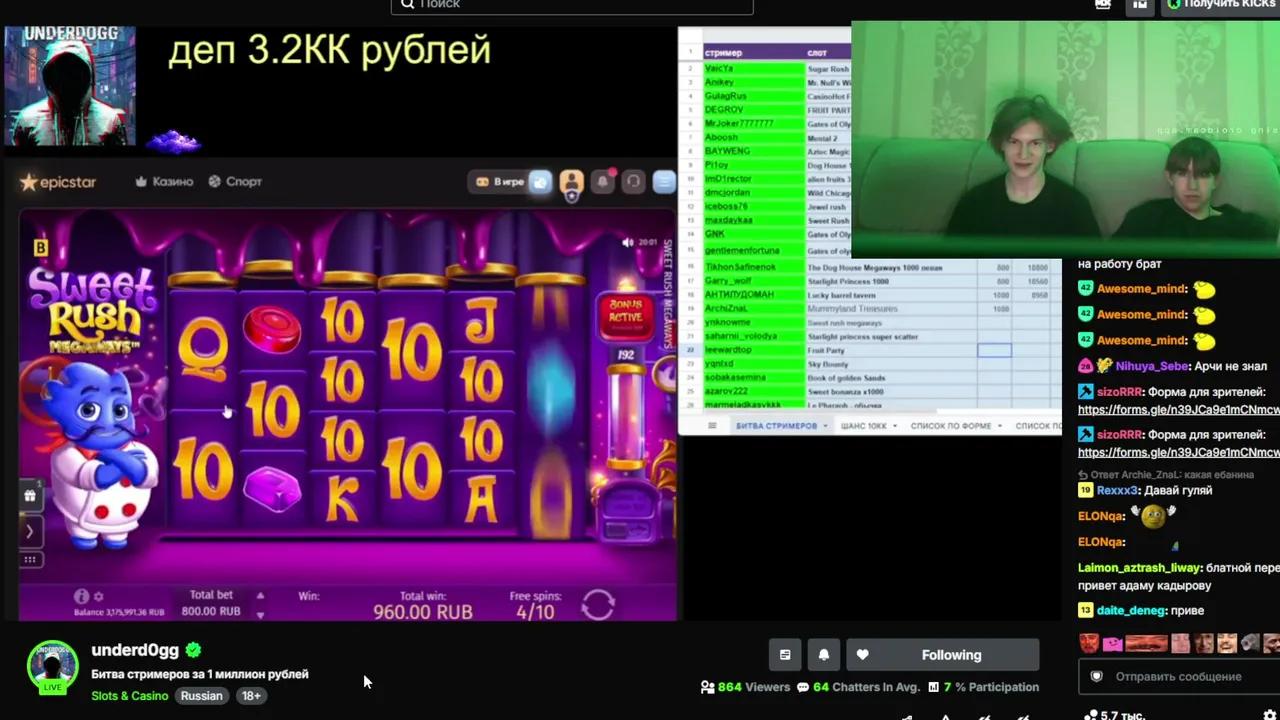Select cell with streamer VaicYa
The height and width of the screenshot is (720, 1280).
point(754,68)
